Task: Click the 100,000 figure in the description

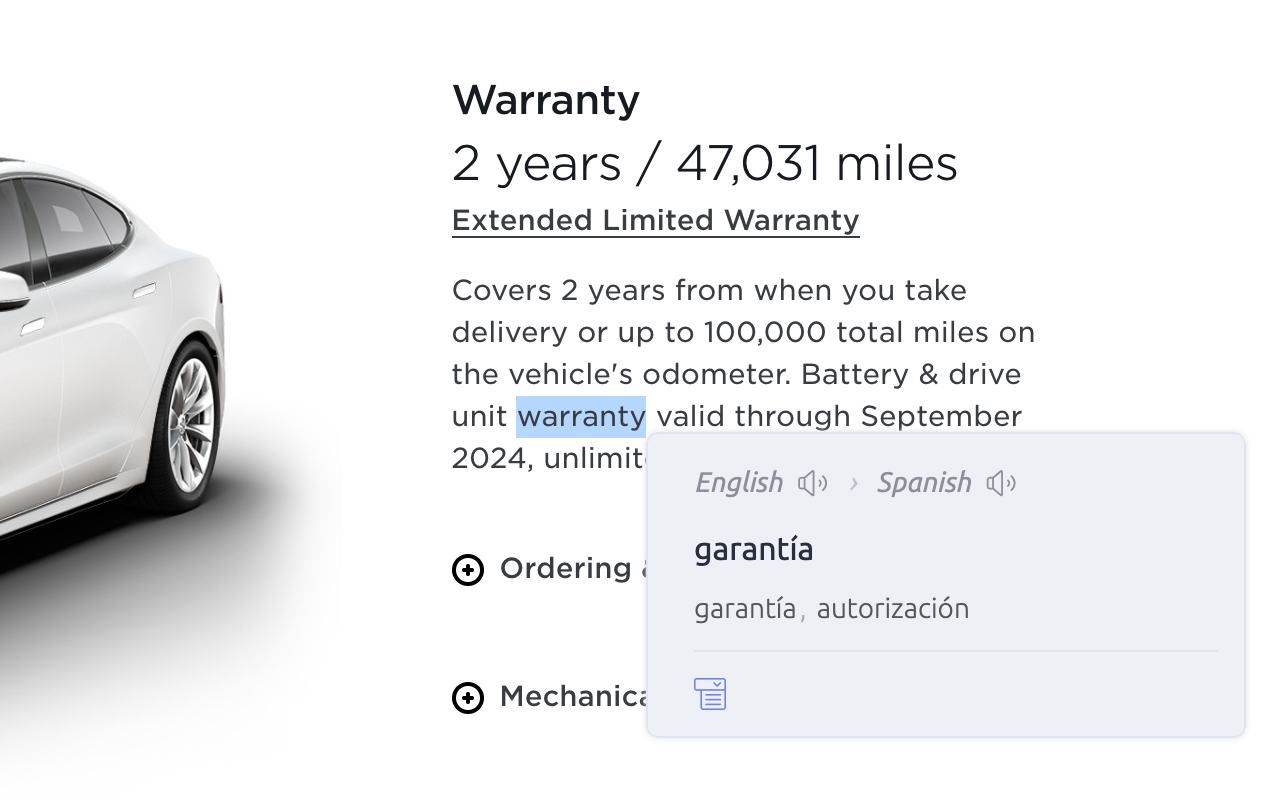Action: [765, 332]
